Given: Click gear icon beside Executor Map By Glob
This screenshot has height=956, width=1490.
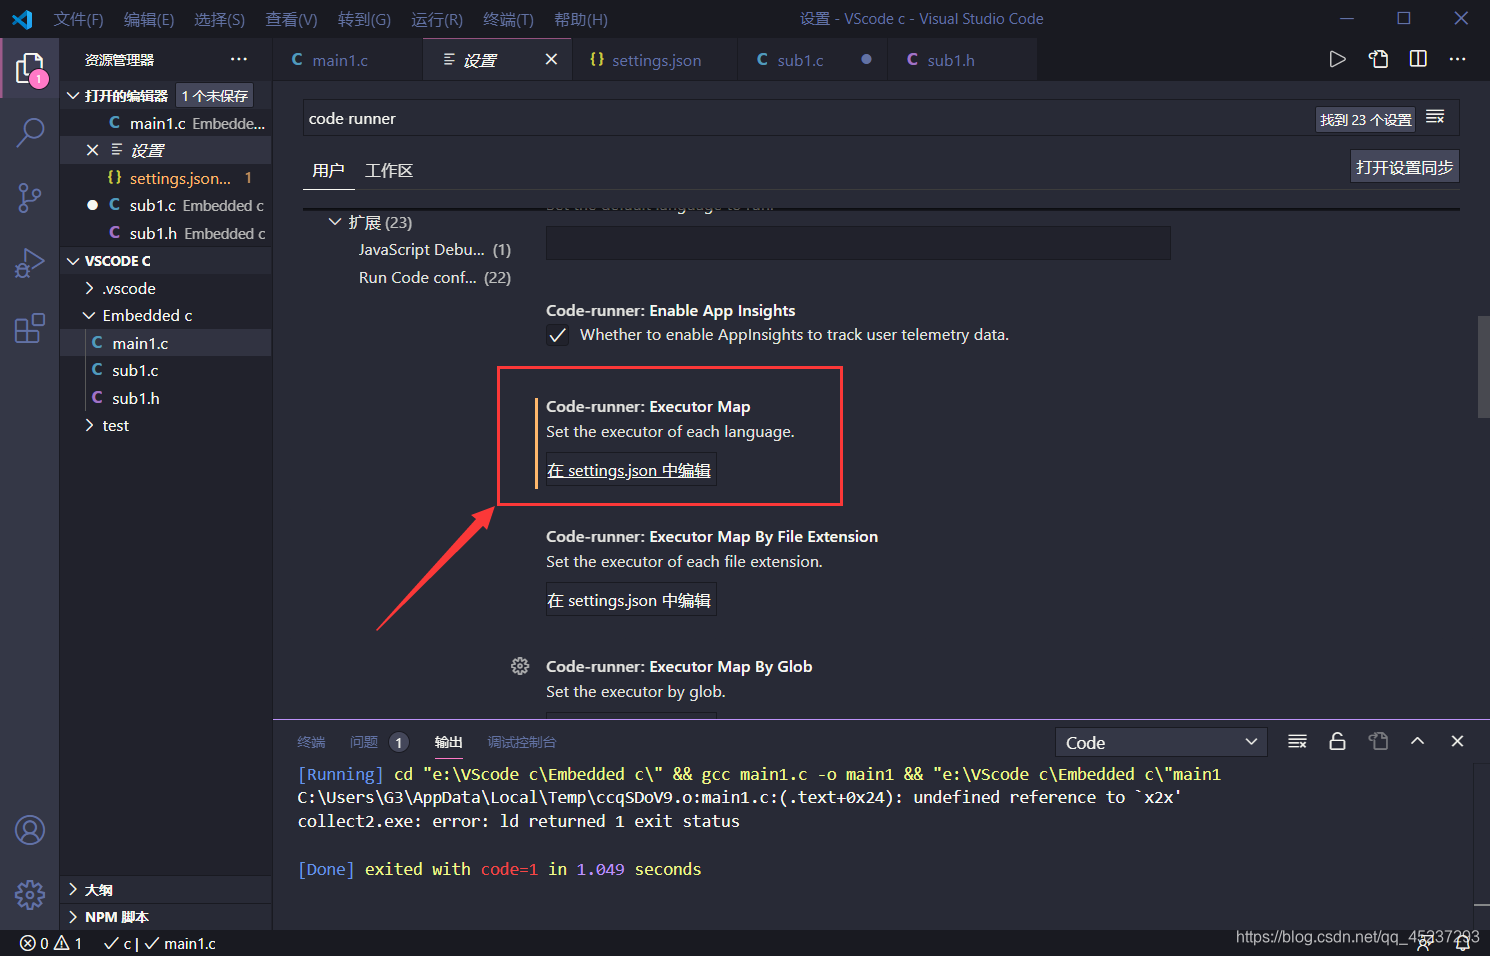Looking at the screenshot, I should (x=520, y=666).
